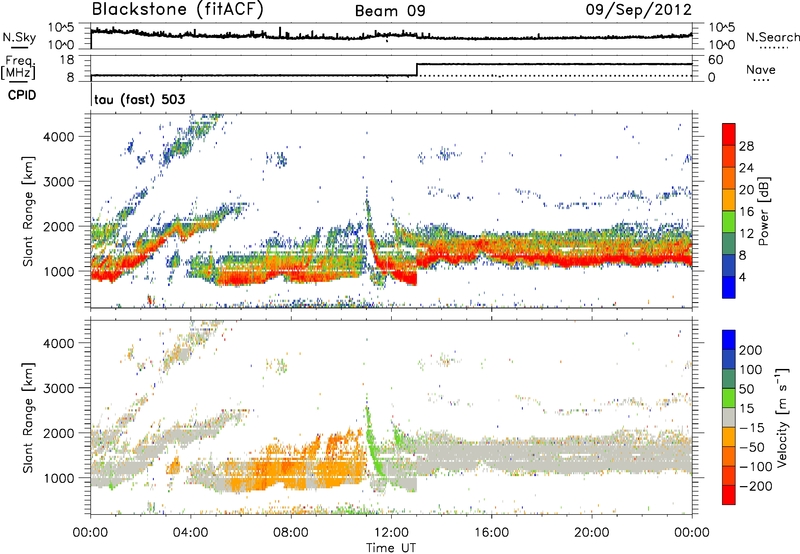
Task: Select the "60" Nave axis tick
Action: click(715, 60)
